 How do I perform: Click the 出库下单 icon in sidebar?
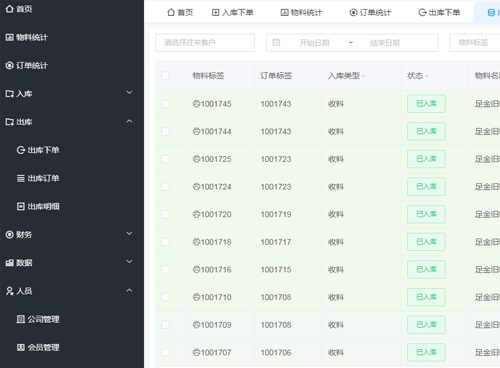click(x=21, y=150)
